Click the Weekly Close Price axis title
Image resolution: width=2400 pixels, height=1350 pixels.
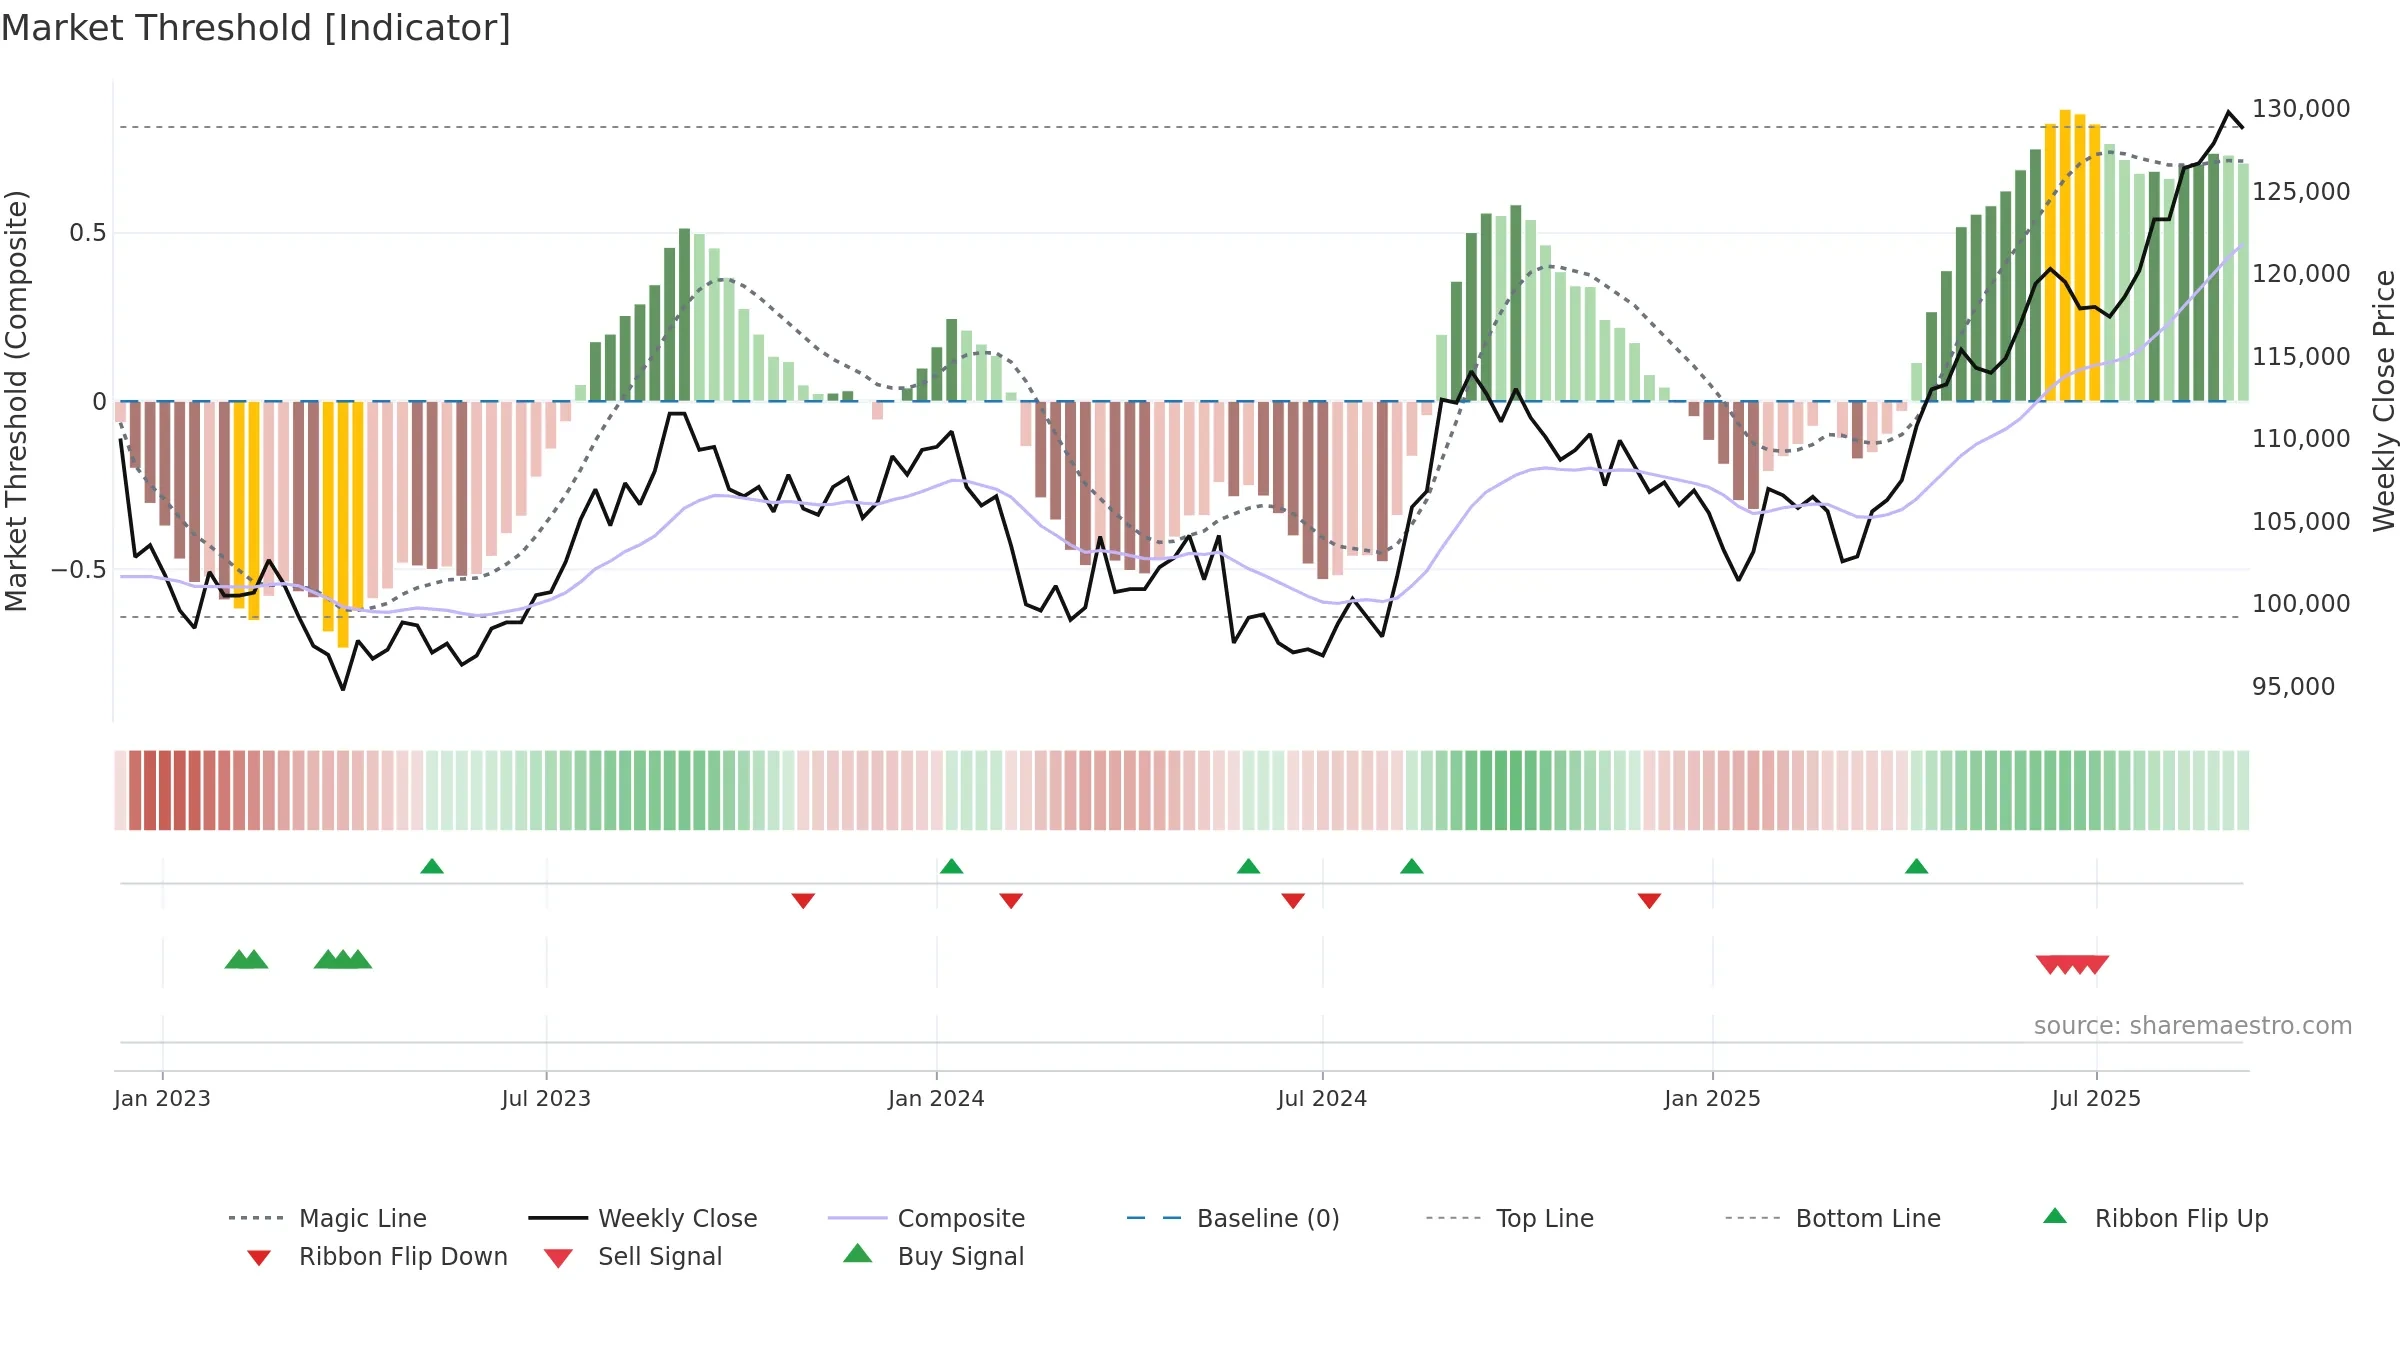2384,401
